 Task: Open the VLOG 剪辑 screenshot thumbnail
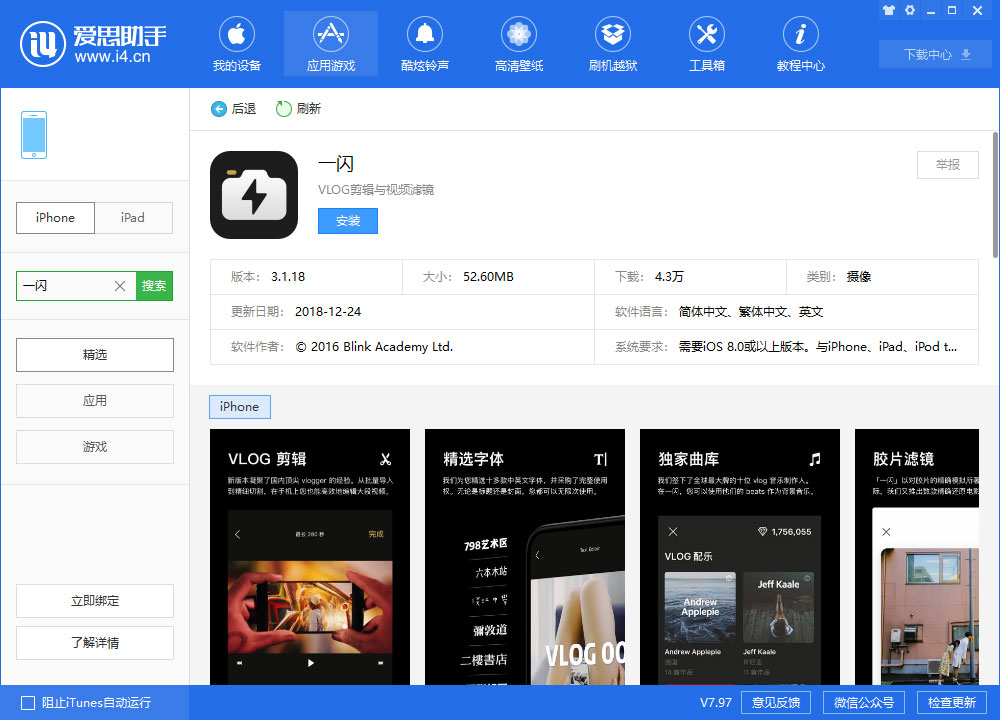click(x=310, y=557)
